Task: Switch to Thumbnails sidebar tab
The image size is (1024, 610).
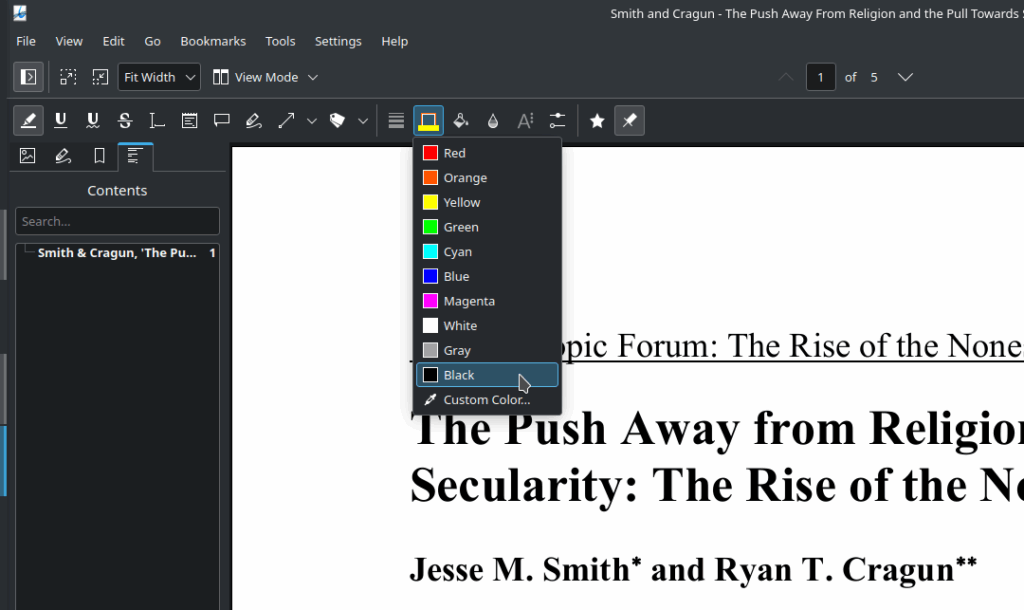Action: pos(27,156)
